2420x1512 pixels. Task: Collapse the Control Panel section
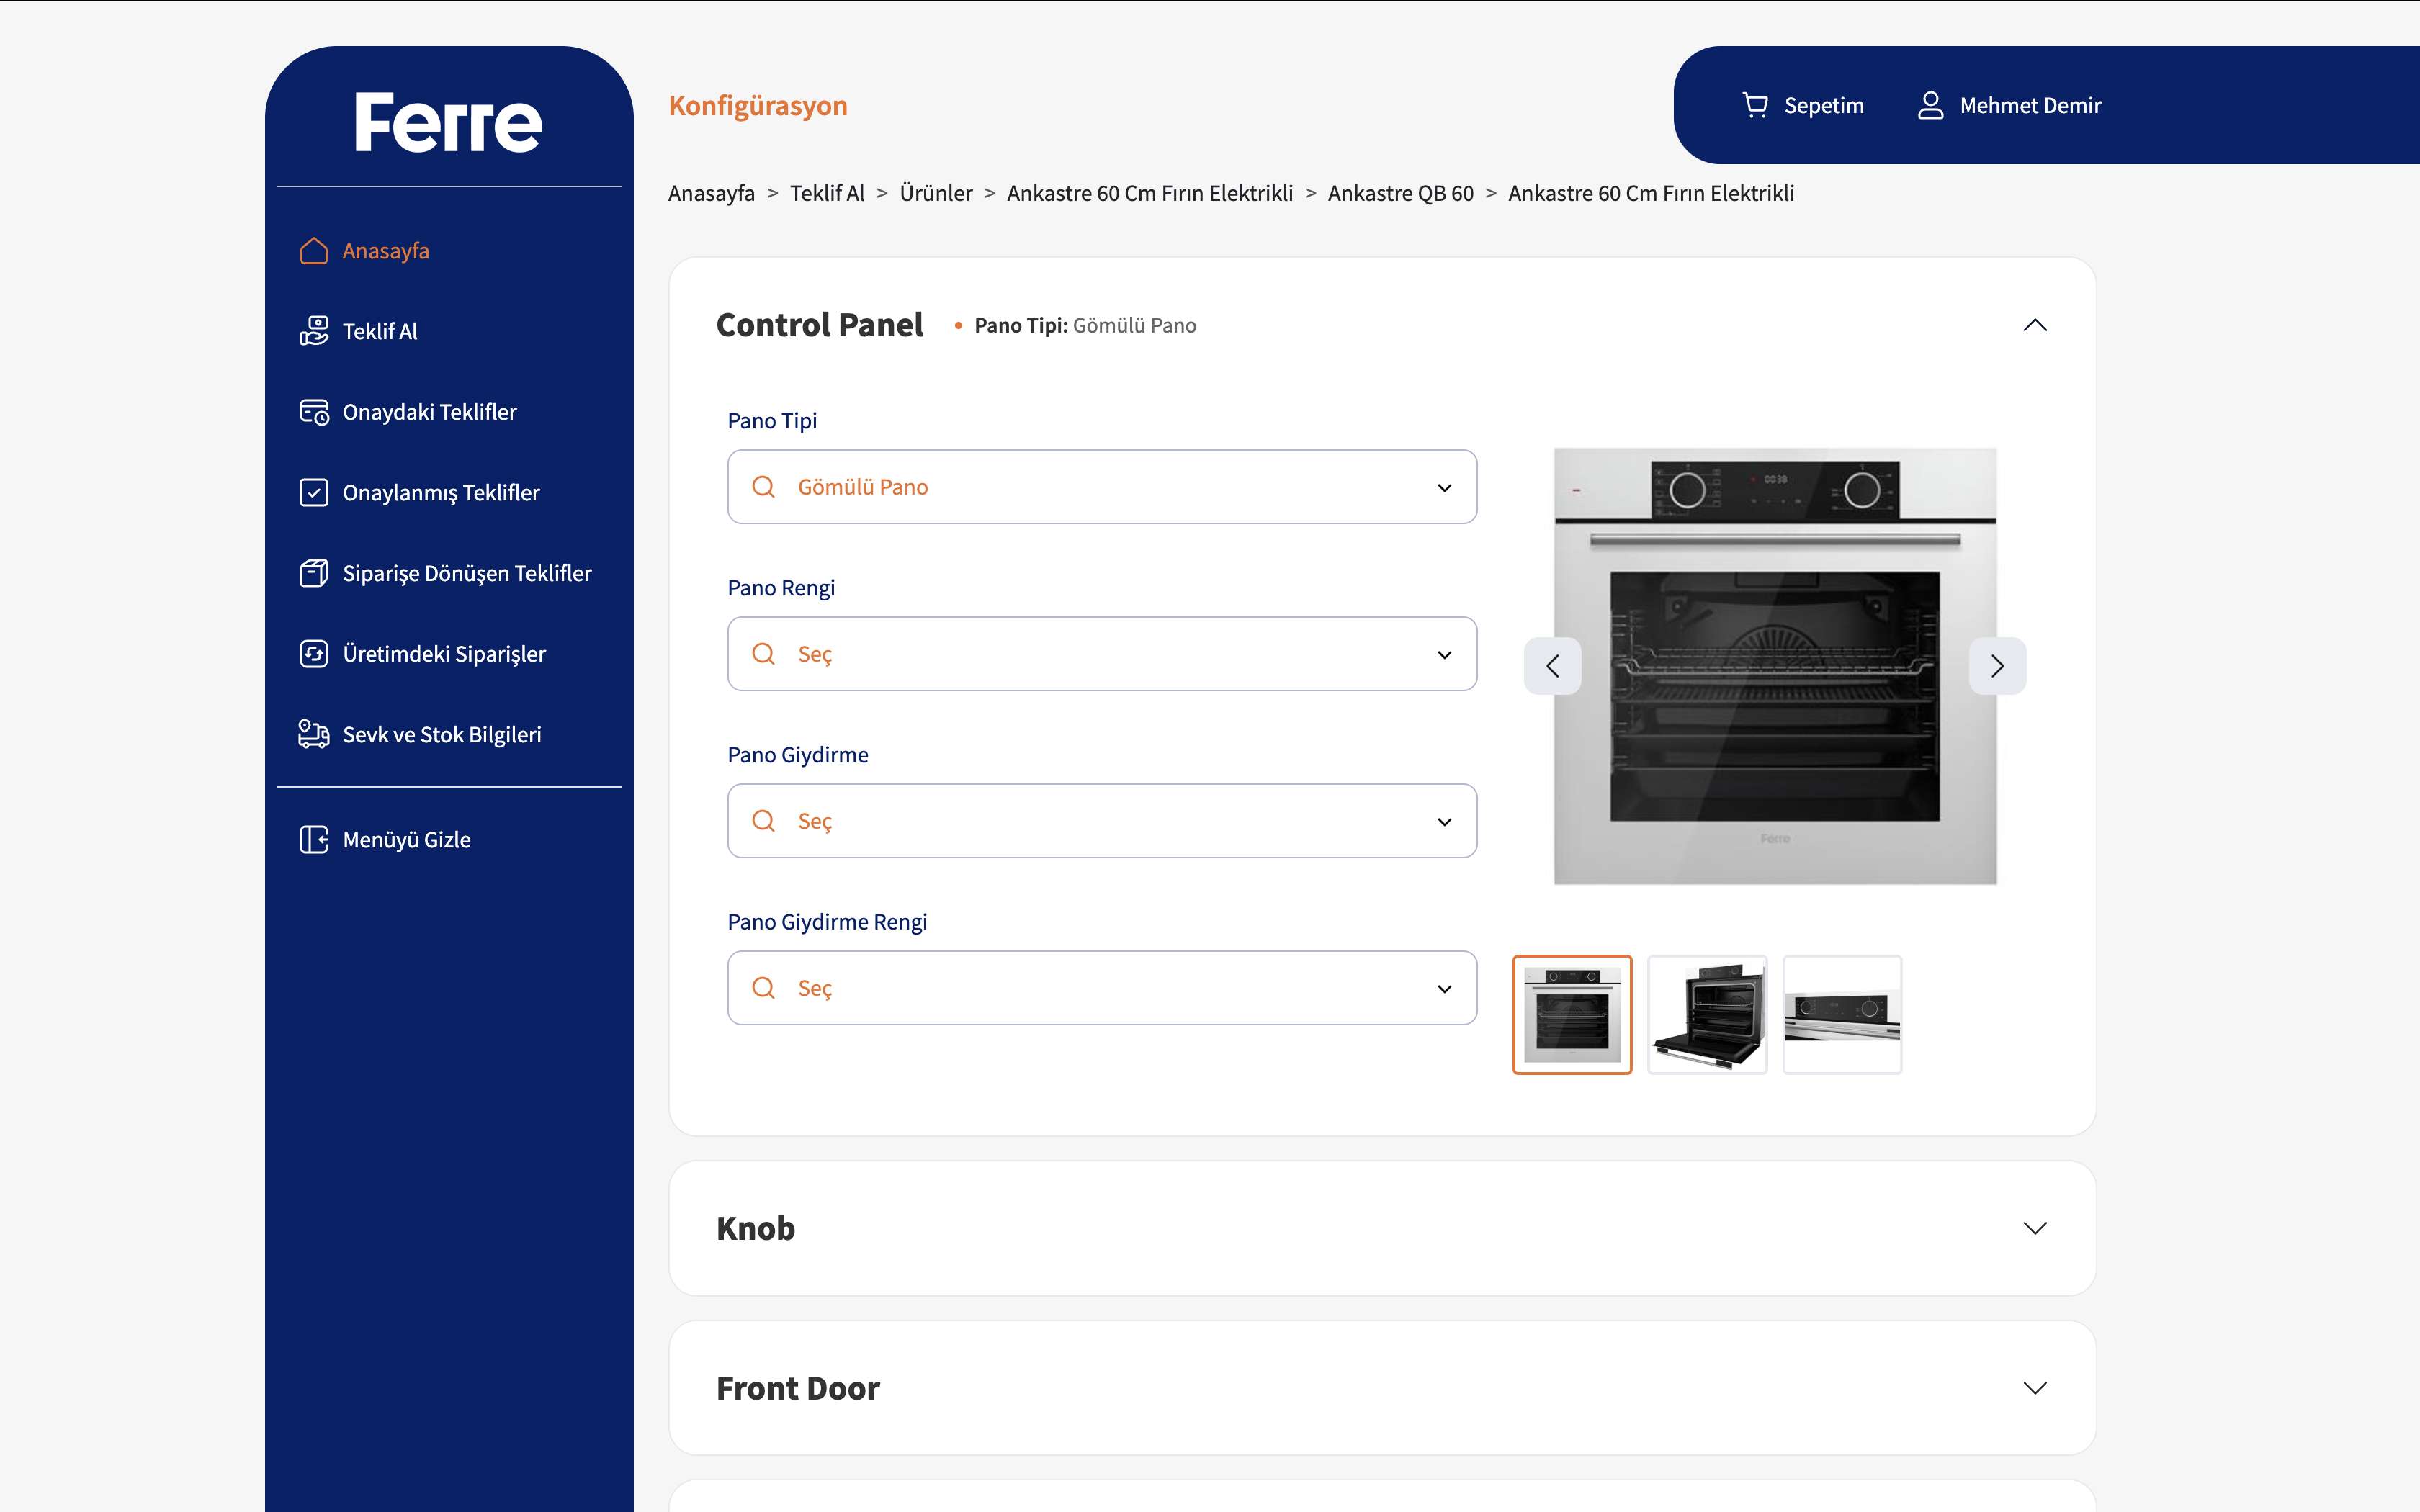pos(2034,325)
